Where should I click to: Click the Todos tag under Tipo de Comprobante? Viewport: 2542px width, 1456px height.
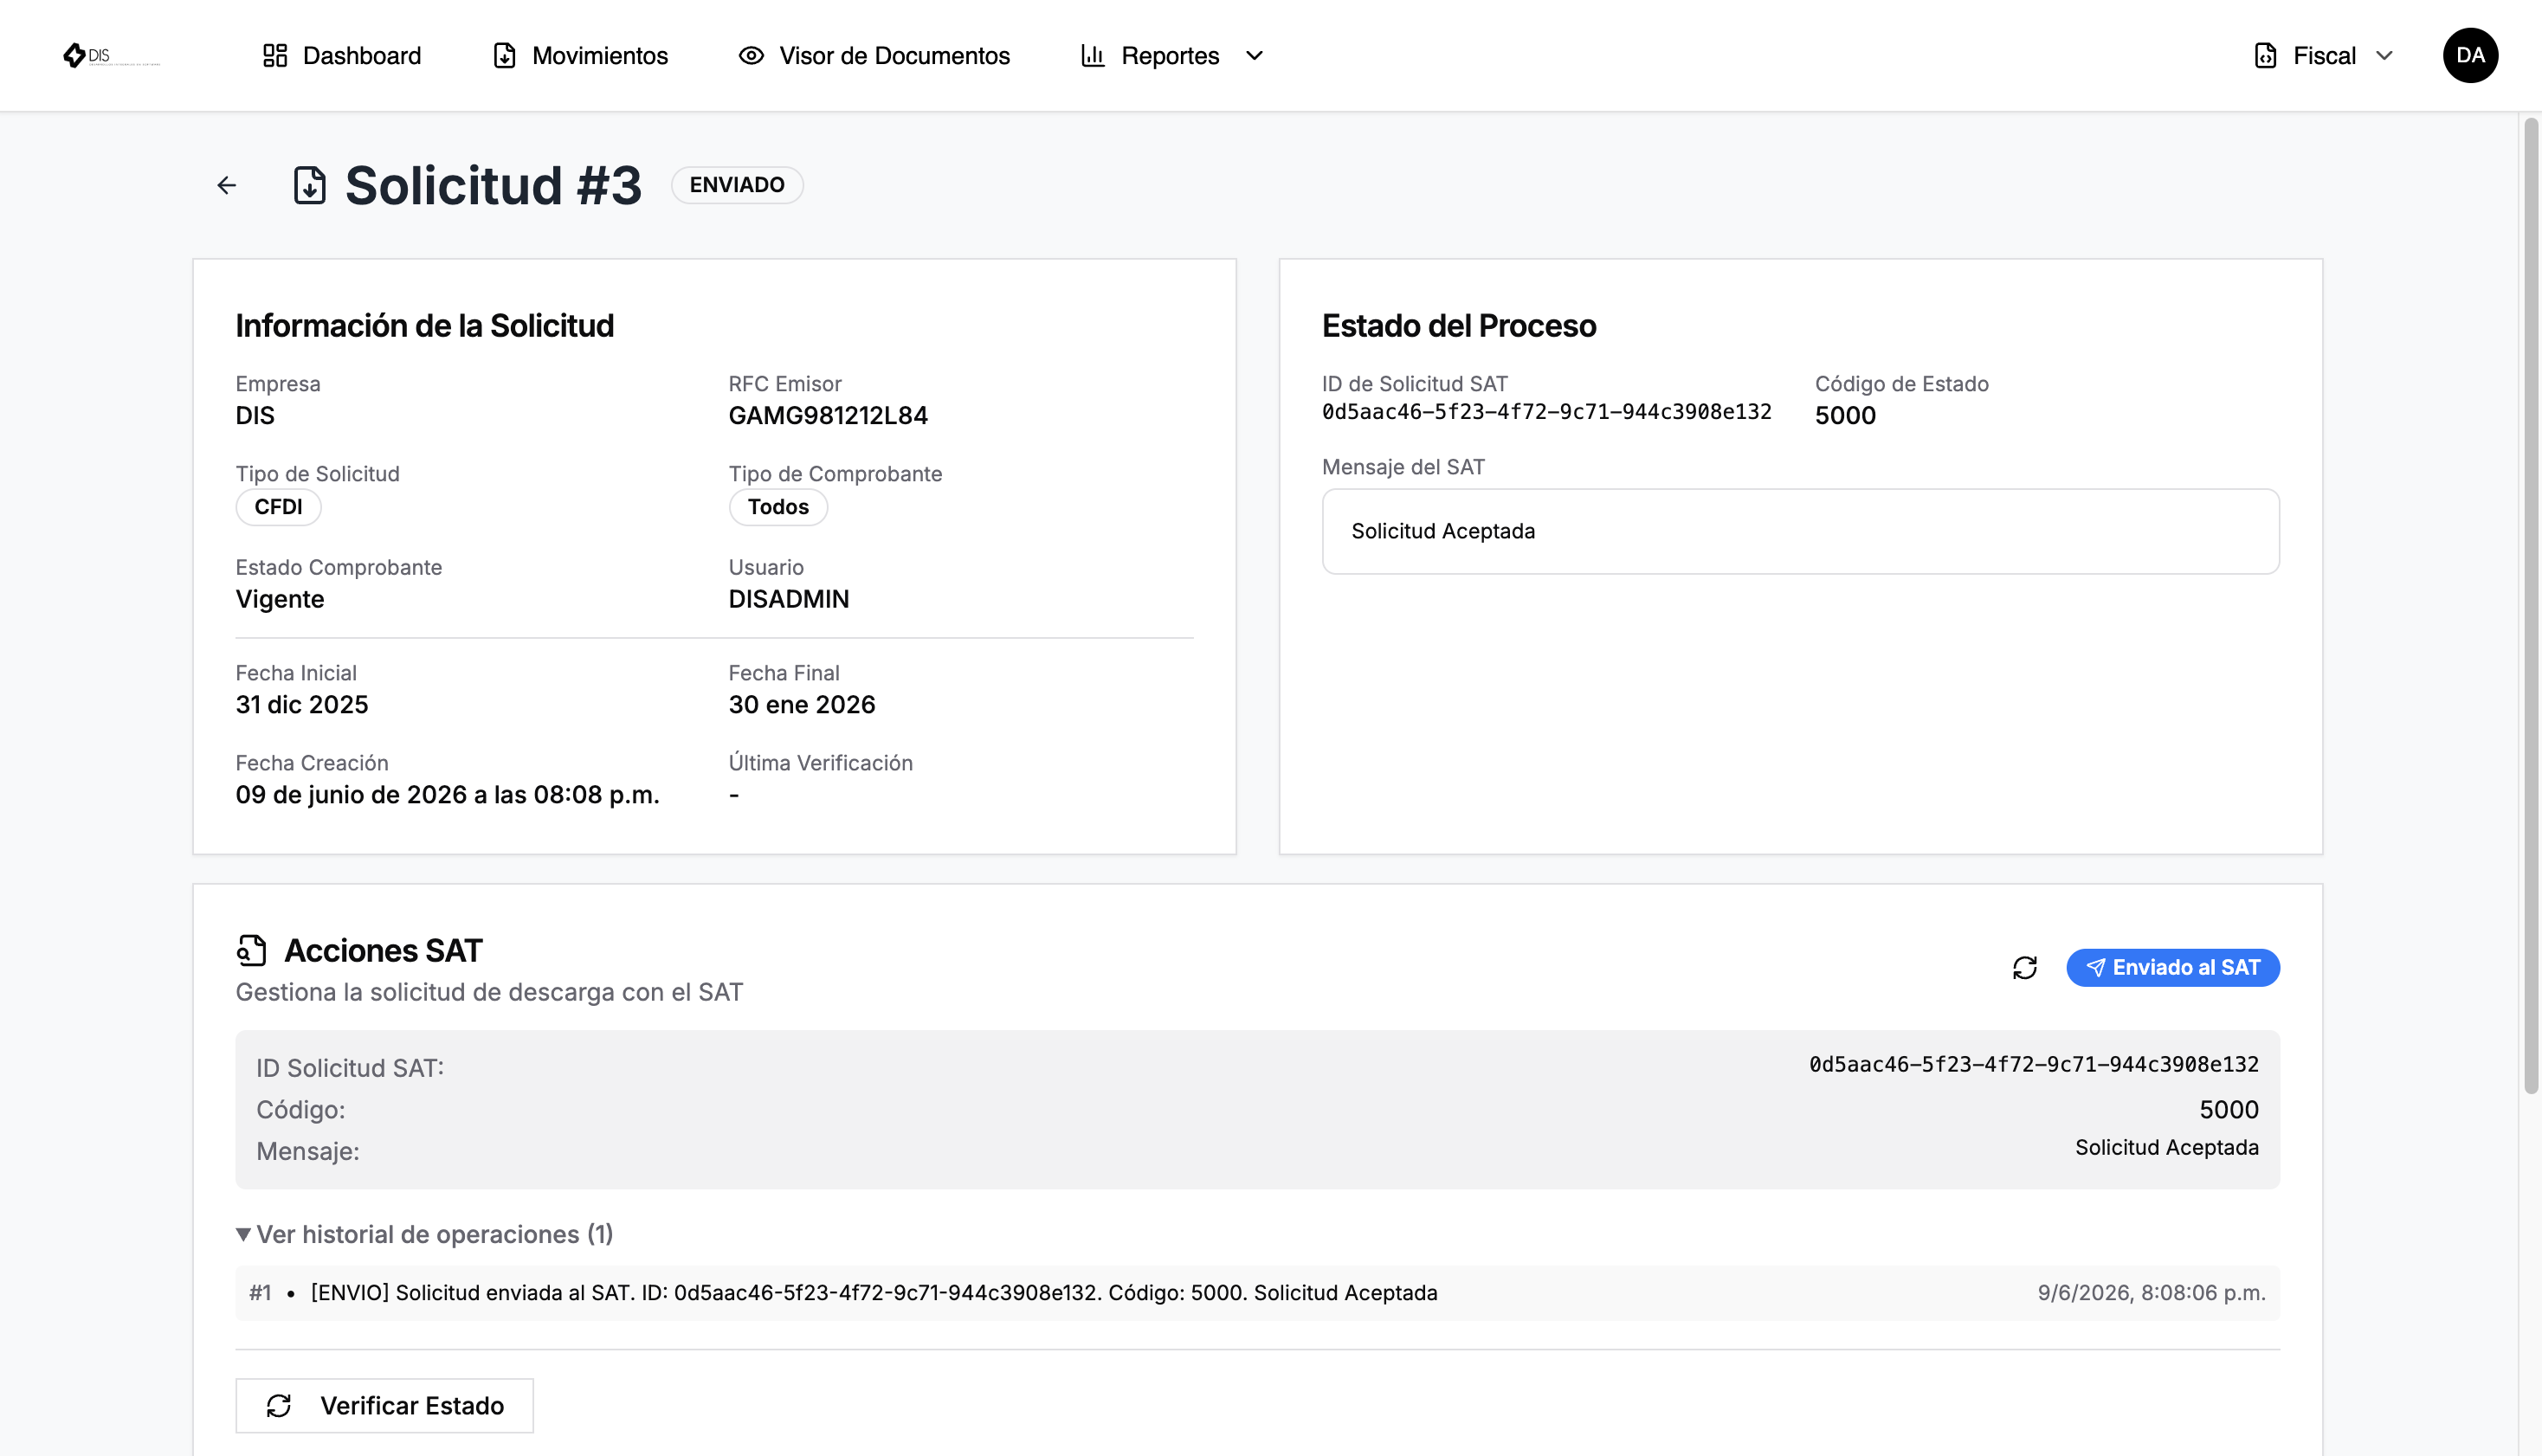point(778,507)
